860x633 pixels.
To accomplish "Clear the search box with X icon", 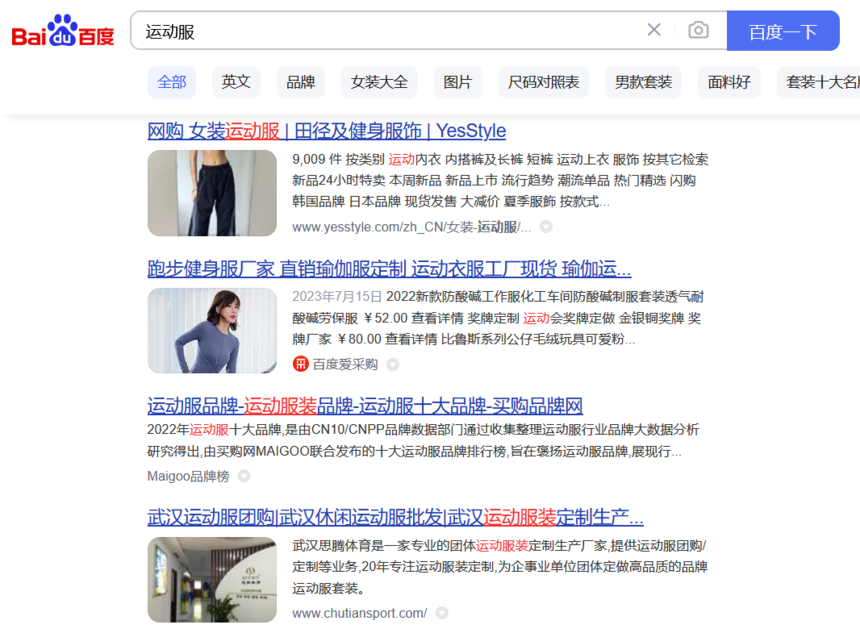I will pos(654,30).
